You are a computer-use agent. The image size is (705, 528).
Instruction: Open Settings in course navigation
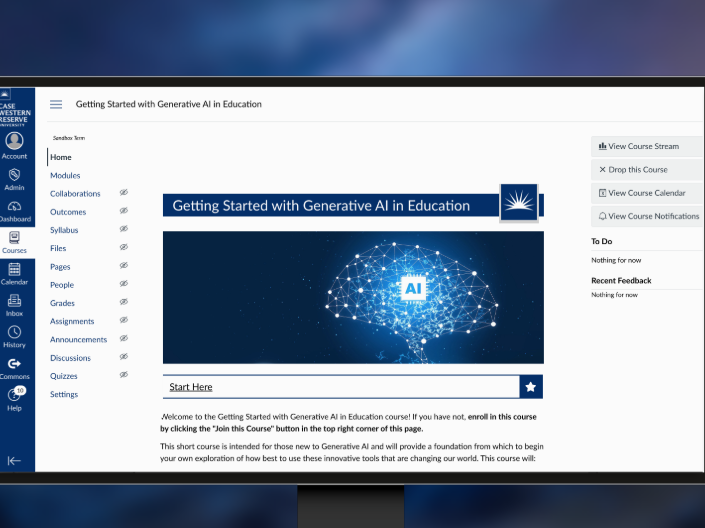(64, 394)
